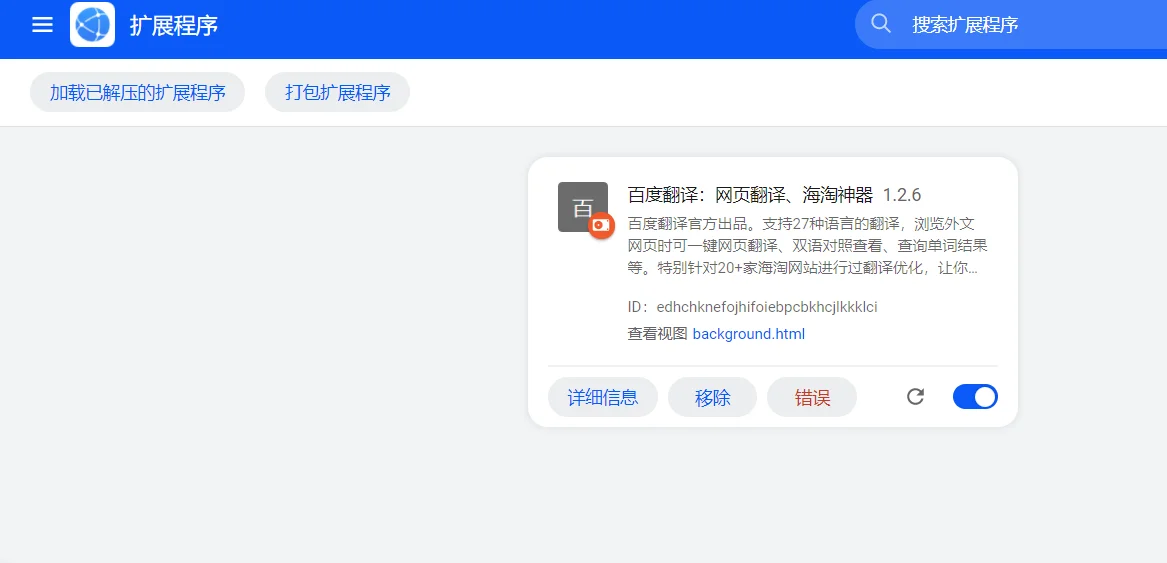The image size is (1167, 563).
Task: Open the hamburger main menu
Action: point(42,25)
